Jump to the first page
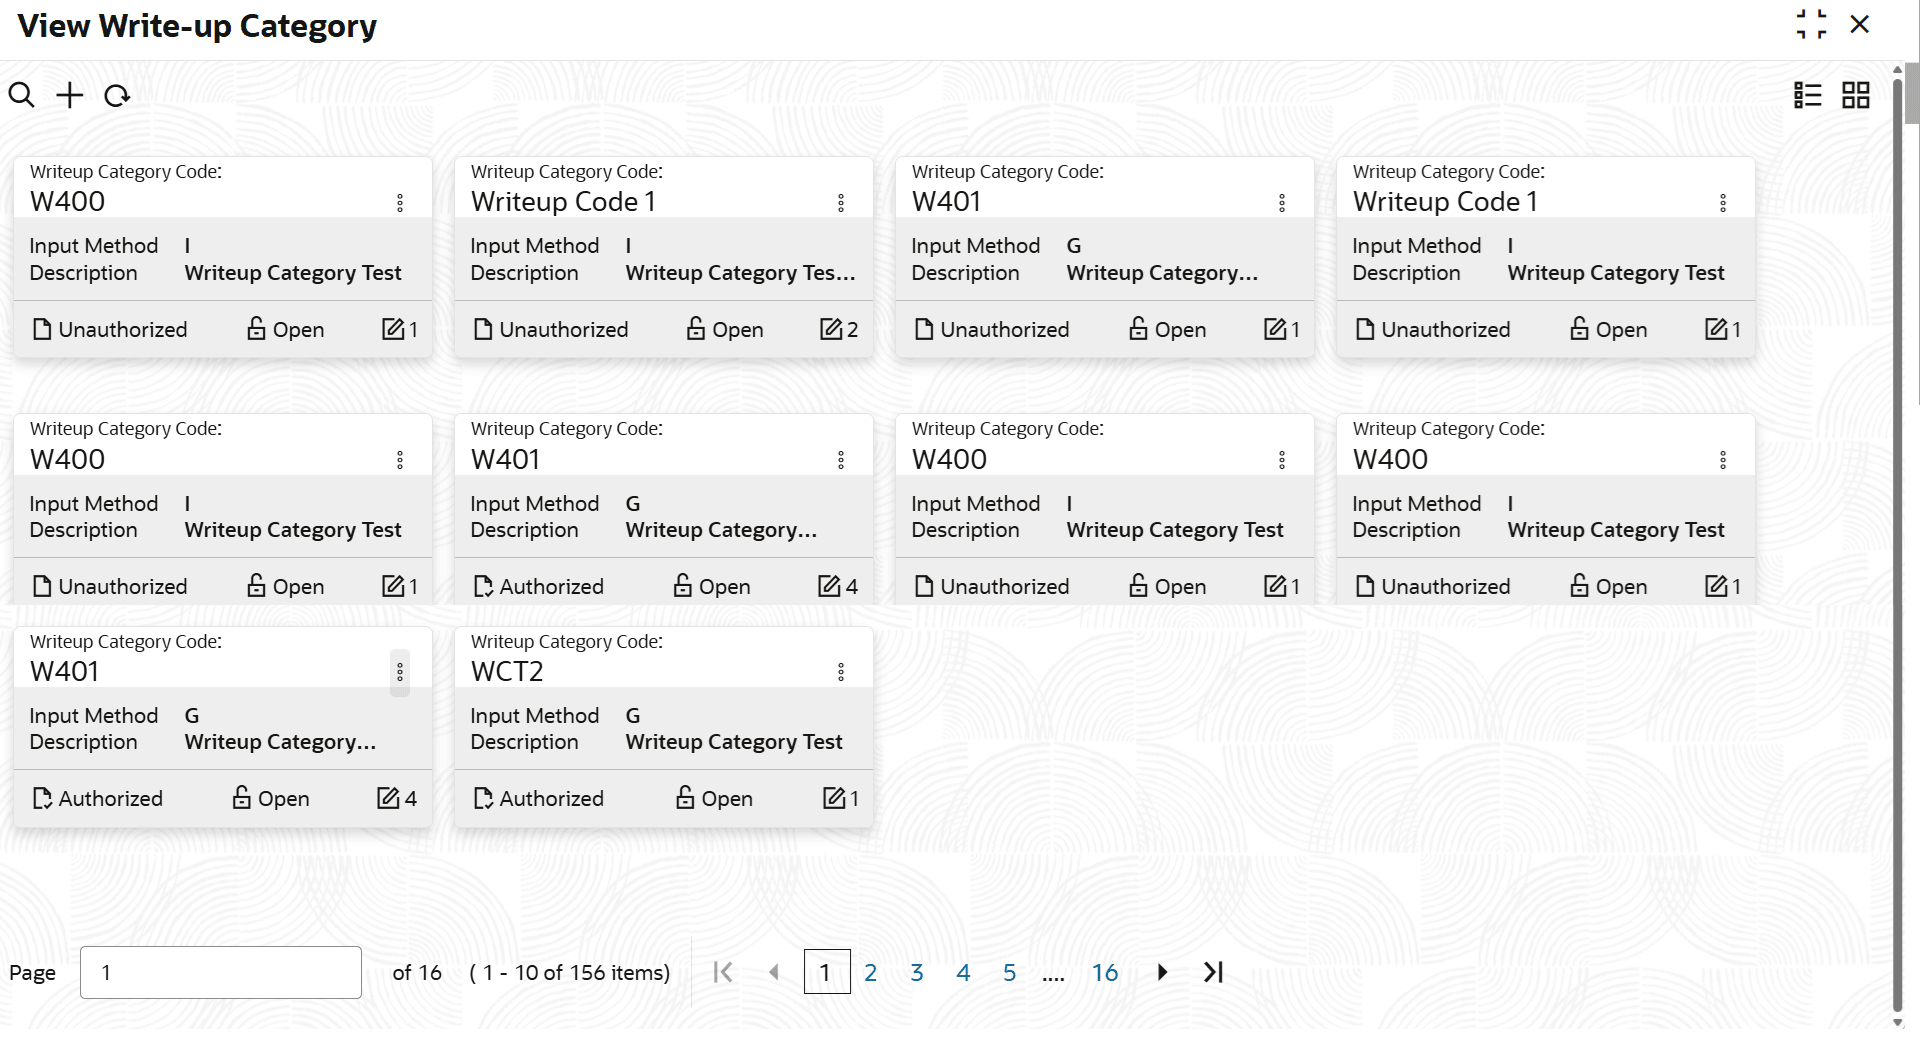Viewport: 1920px width, 1045px height. tap(723, 972)
